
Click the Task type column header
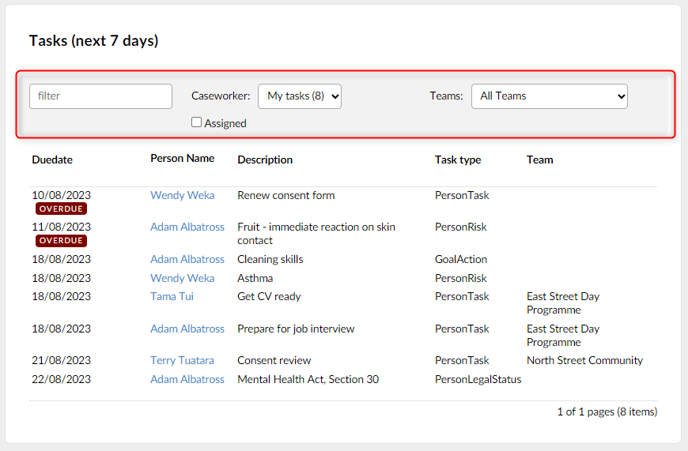[x=458, y=160]
